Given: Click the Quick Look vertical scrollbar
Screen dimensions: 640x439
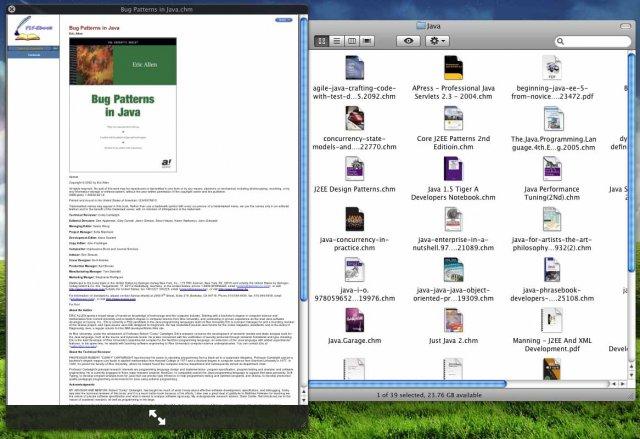Looking at the screenshot, I should point(304,200).
